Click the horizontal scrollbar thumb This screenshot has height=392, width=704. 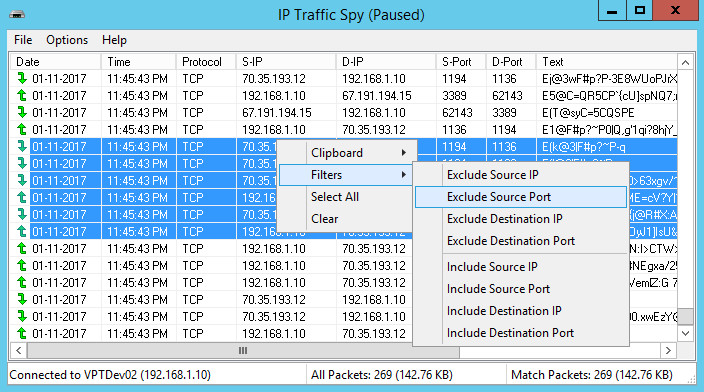243,350
